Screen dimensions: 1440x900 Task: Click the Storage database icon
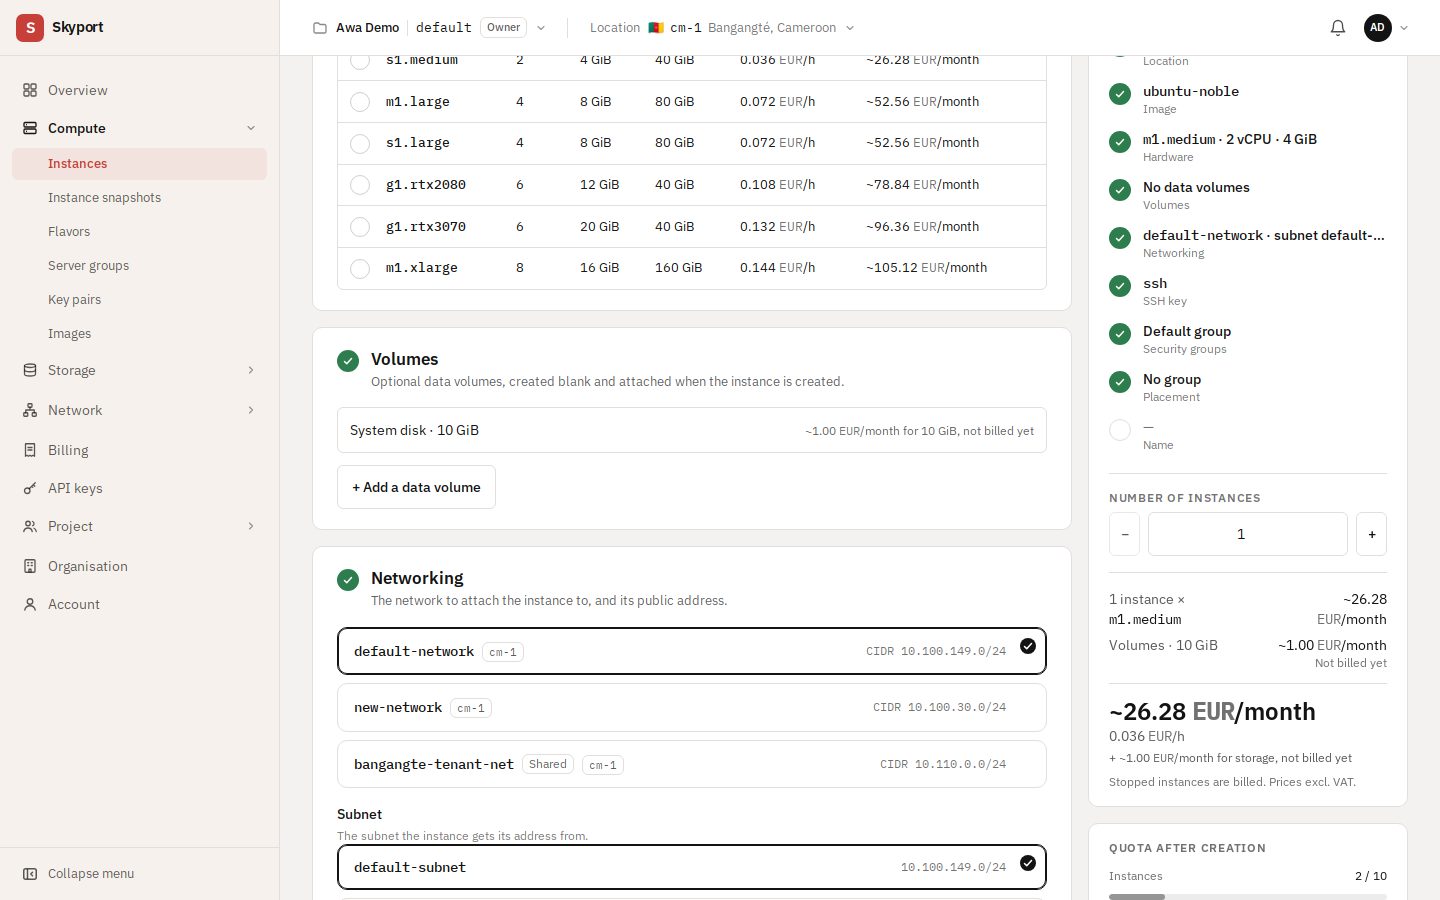coord(30,370)
